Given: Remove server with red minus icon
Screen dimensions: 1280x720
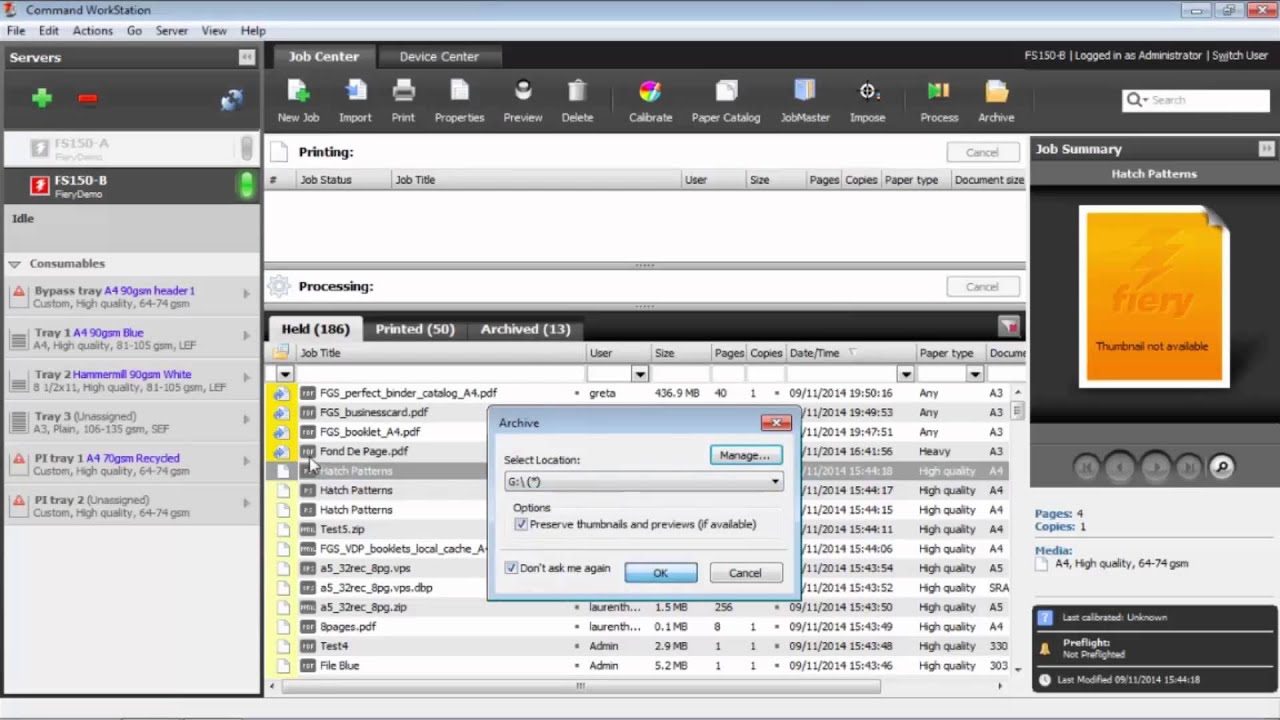Looking at the screenshot, I should click(x=87, y=98).
